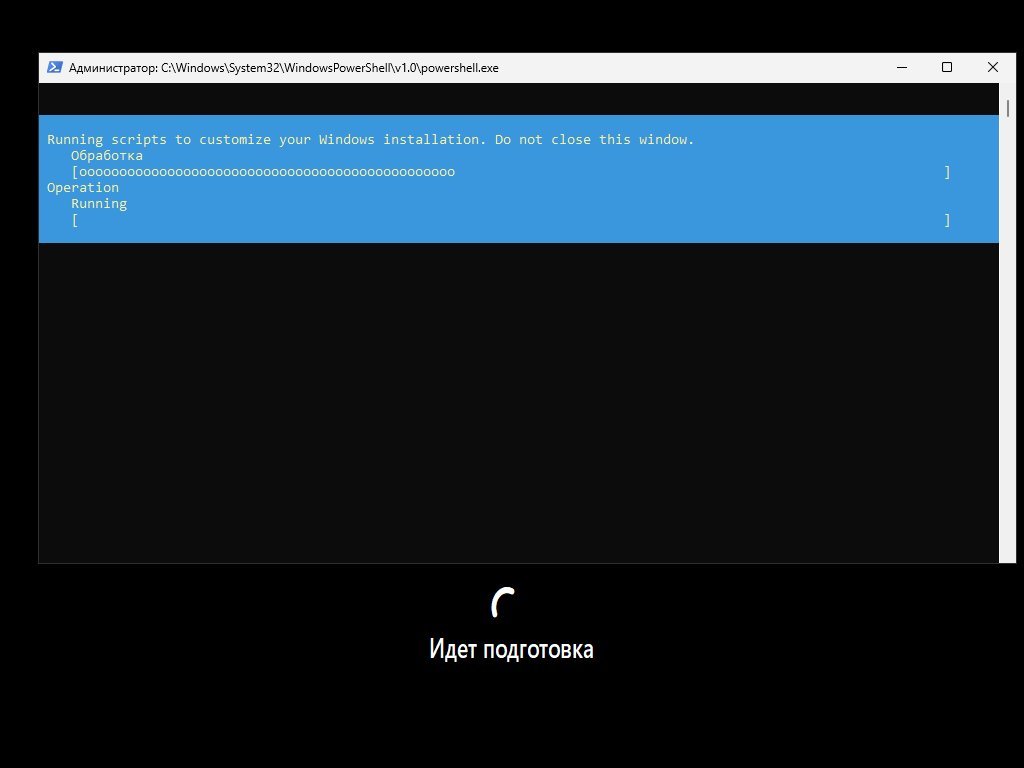Click the 'Running' status text

99,204
